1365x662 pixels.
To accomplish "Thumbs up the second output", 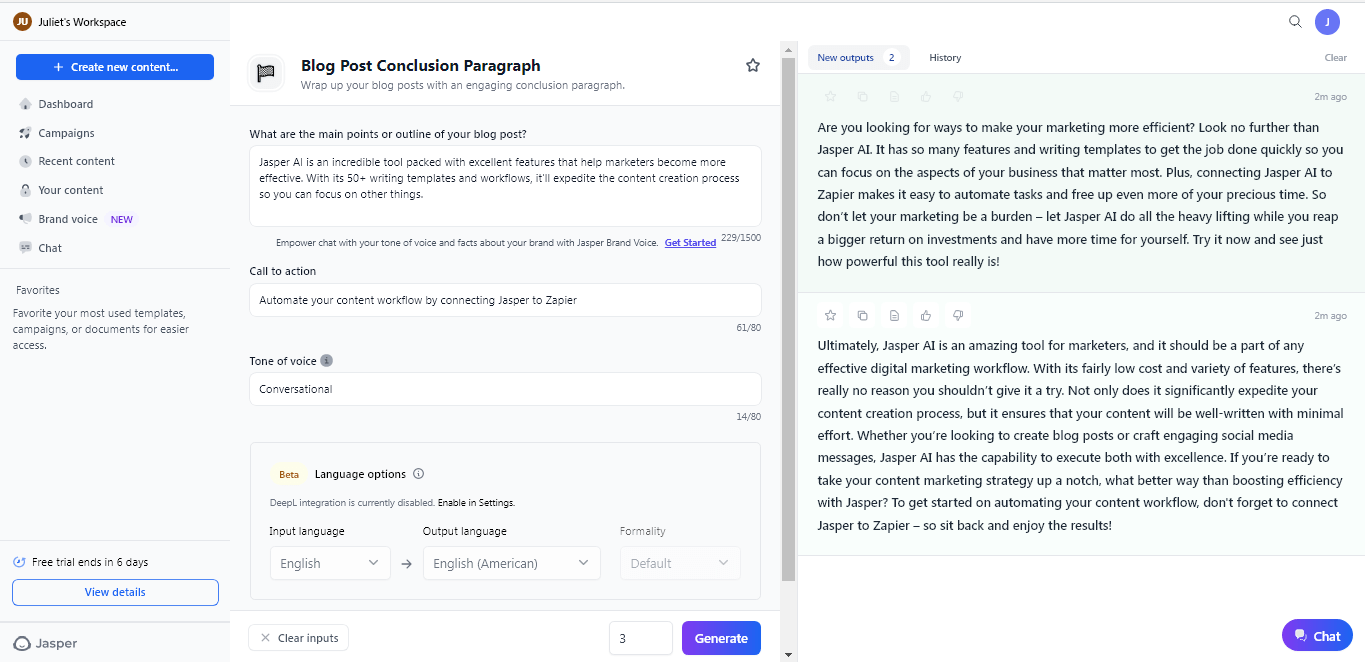I will (x=926, y=316).
